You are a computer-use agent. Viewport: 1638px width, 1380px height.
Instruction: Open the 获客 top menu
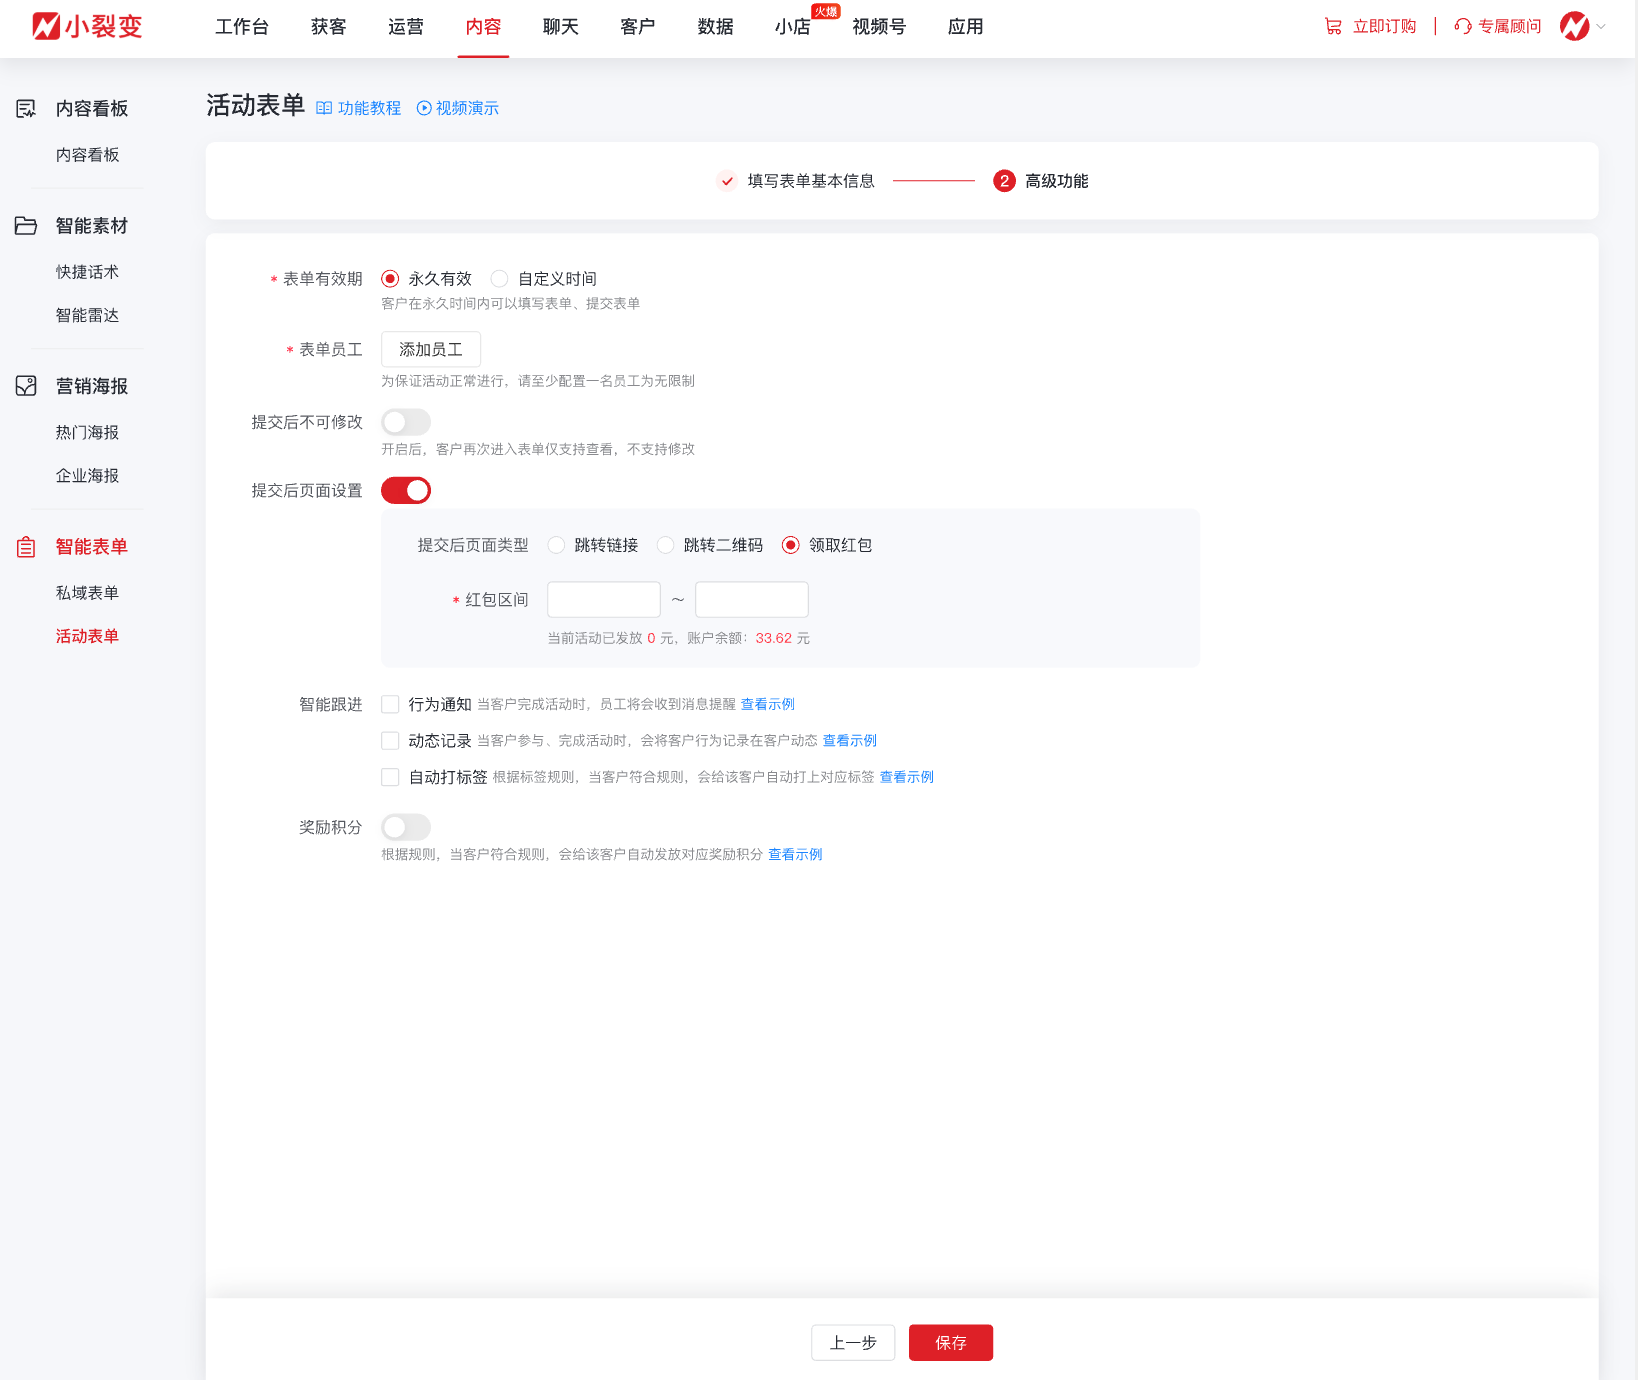329,27
